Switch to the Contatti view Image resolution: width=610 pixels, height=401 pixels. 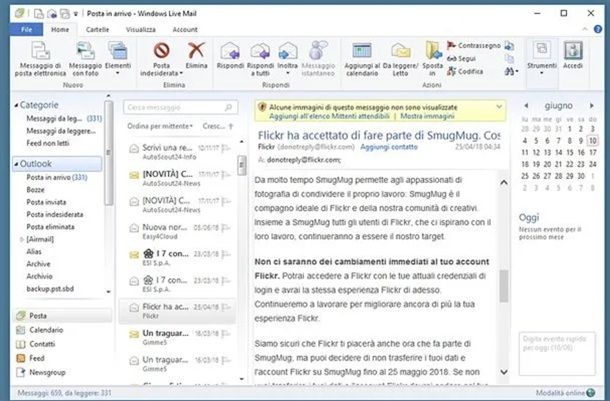(35, 344)
